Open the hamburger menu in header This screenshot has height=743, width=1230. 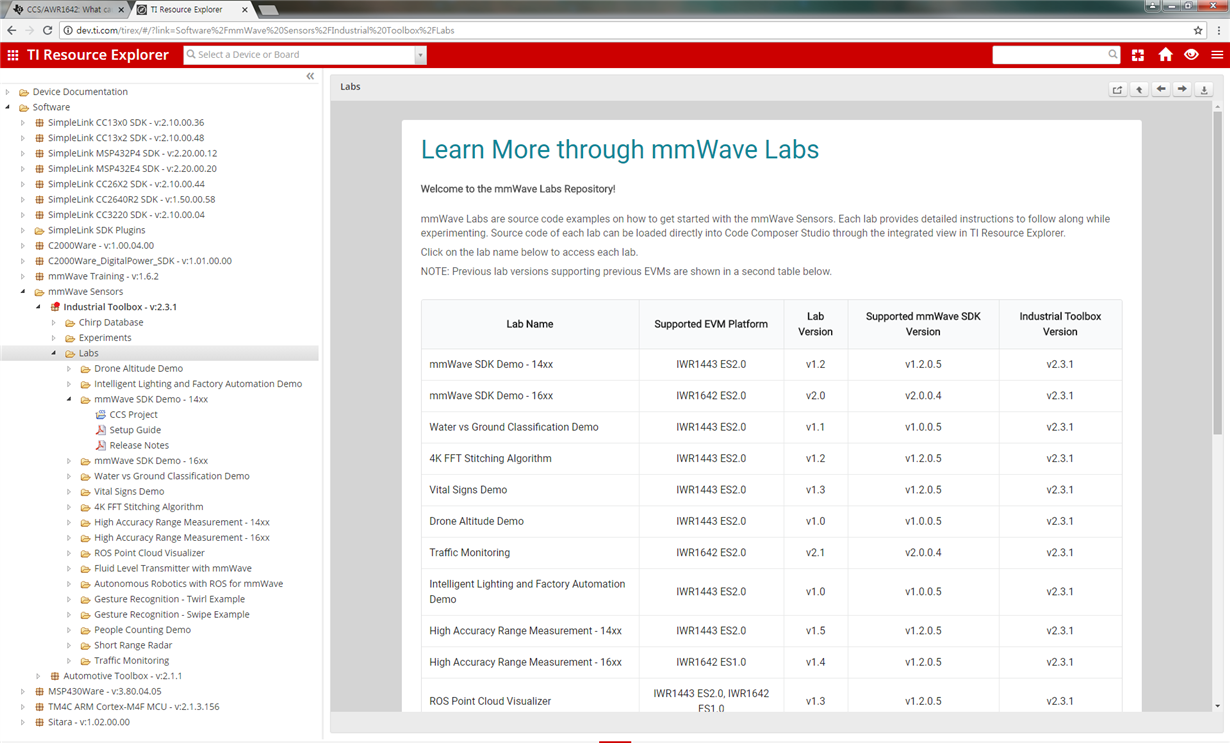[x=1217, y=55]
